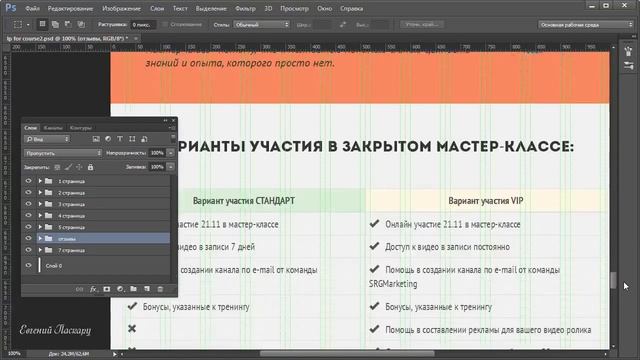Switch to the 'Каналы' tab
640x360 pixels.
(x=53, y=128)
